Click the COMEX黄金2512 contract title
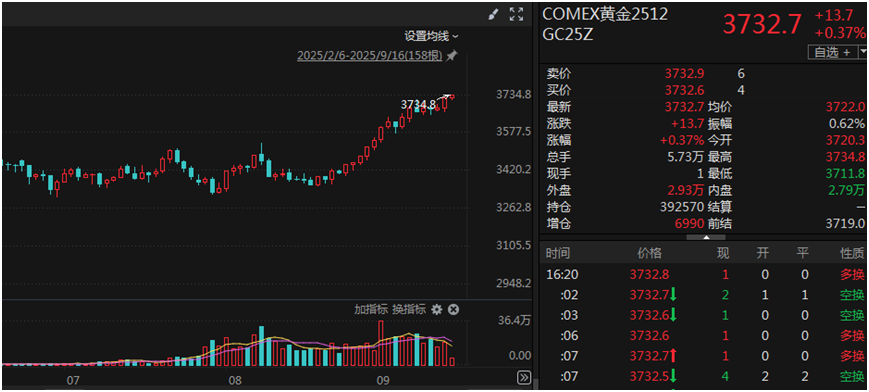Viewport: 869px width, 392px height. click(x=605, y=14)
